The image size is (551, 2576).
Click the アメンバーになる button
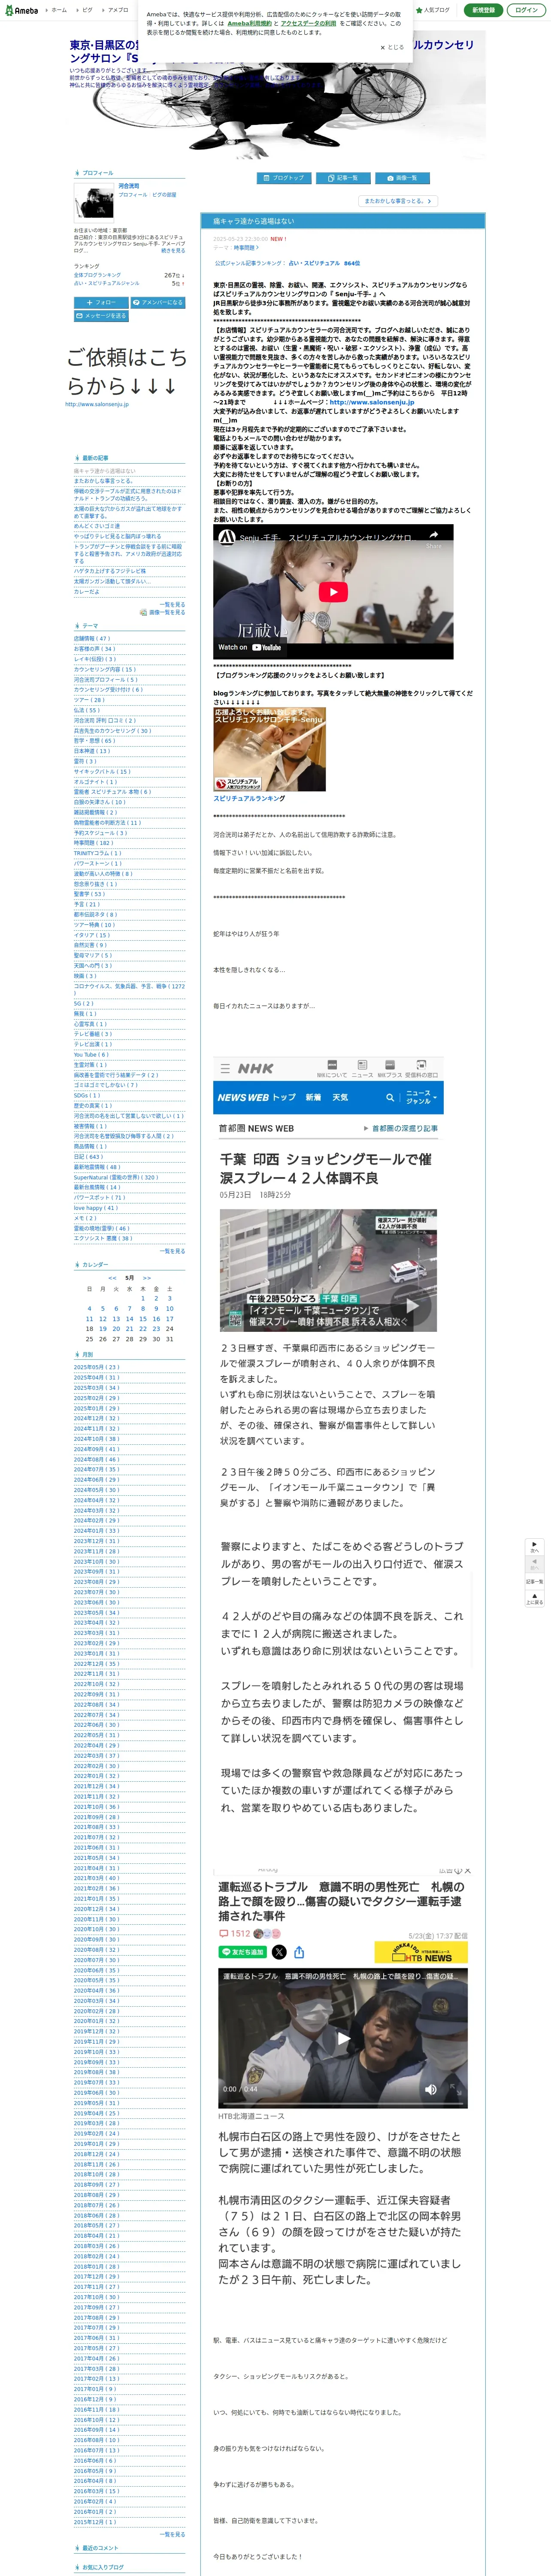pyautogui.click(x=158, y=302)
